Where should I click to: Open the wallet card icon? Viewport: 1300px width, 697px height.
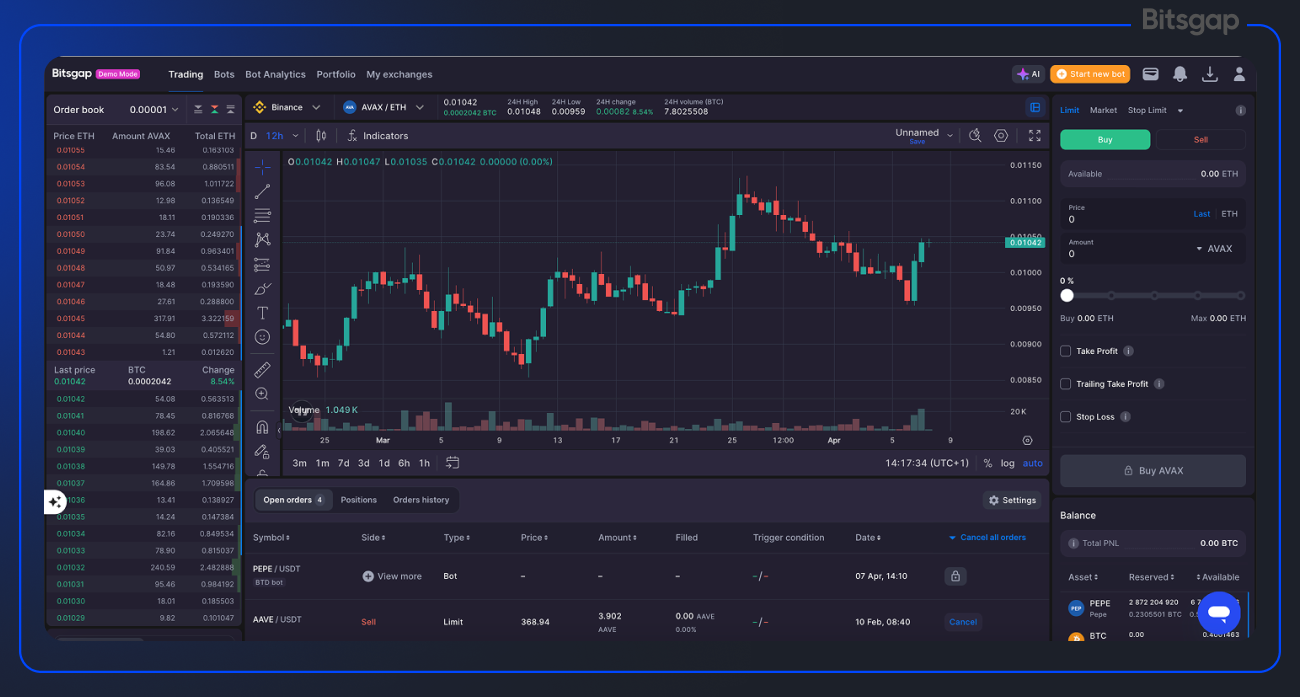pos(1151,74)
